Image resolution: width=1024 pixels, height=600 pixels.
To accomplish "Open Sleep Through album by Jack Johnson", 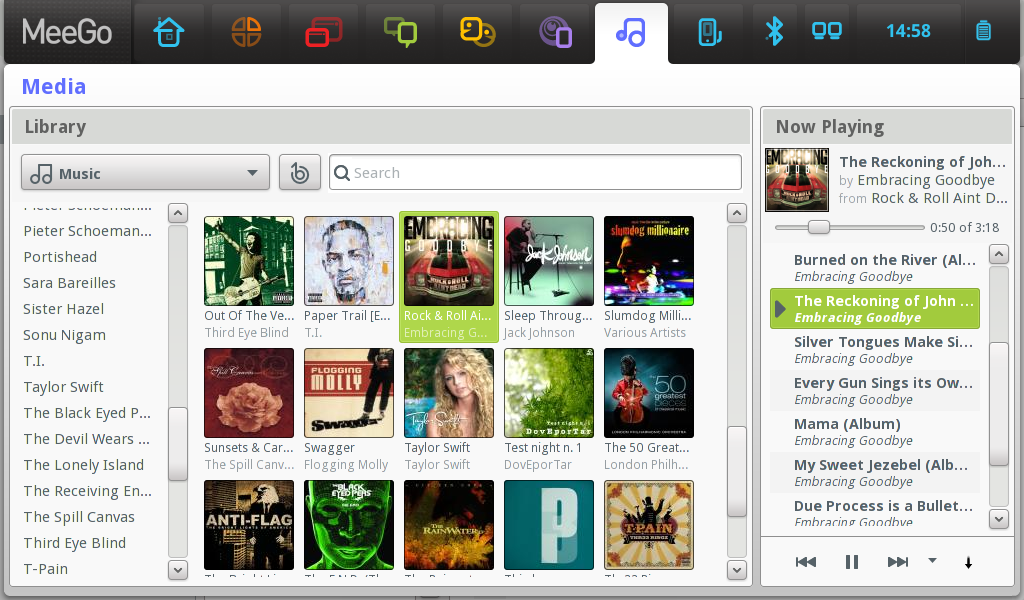I will 549,261.
